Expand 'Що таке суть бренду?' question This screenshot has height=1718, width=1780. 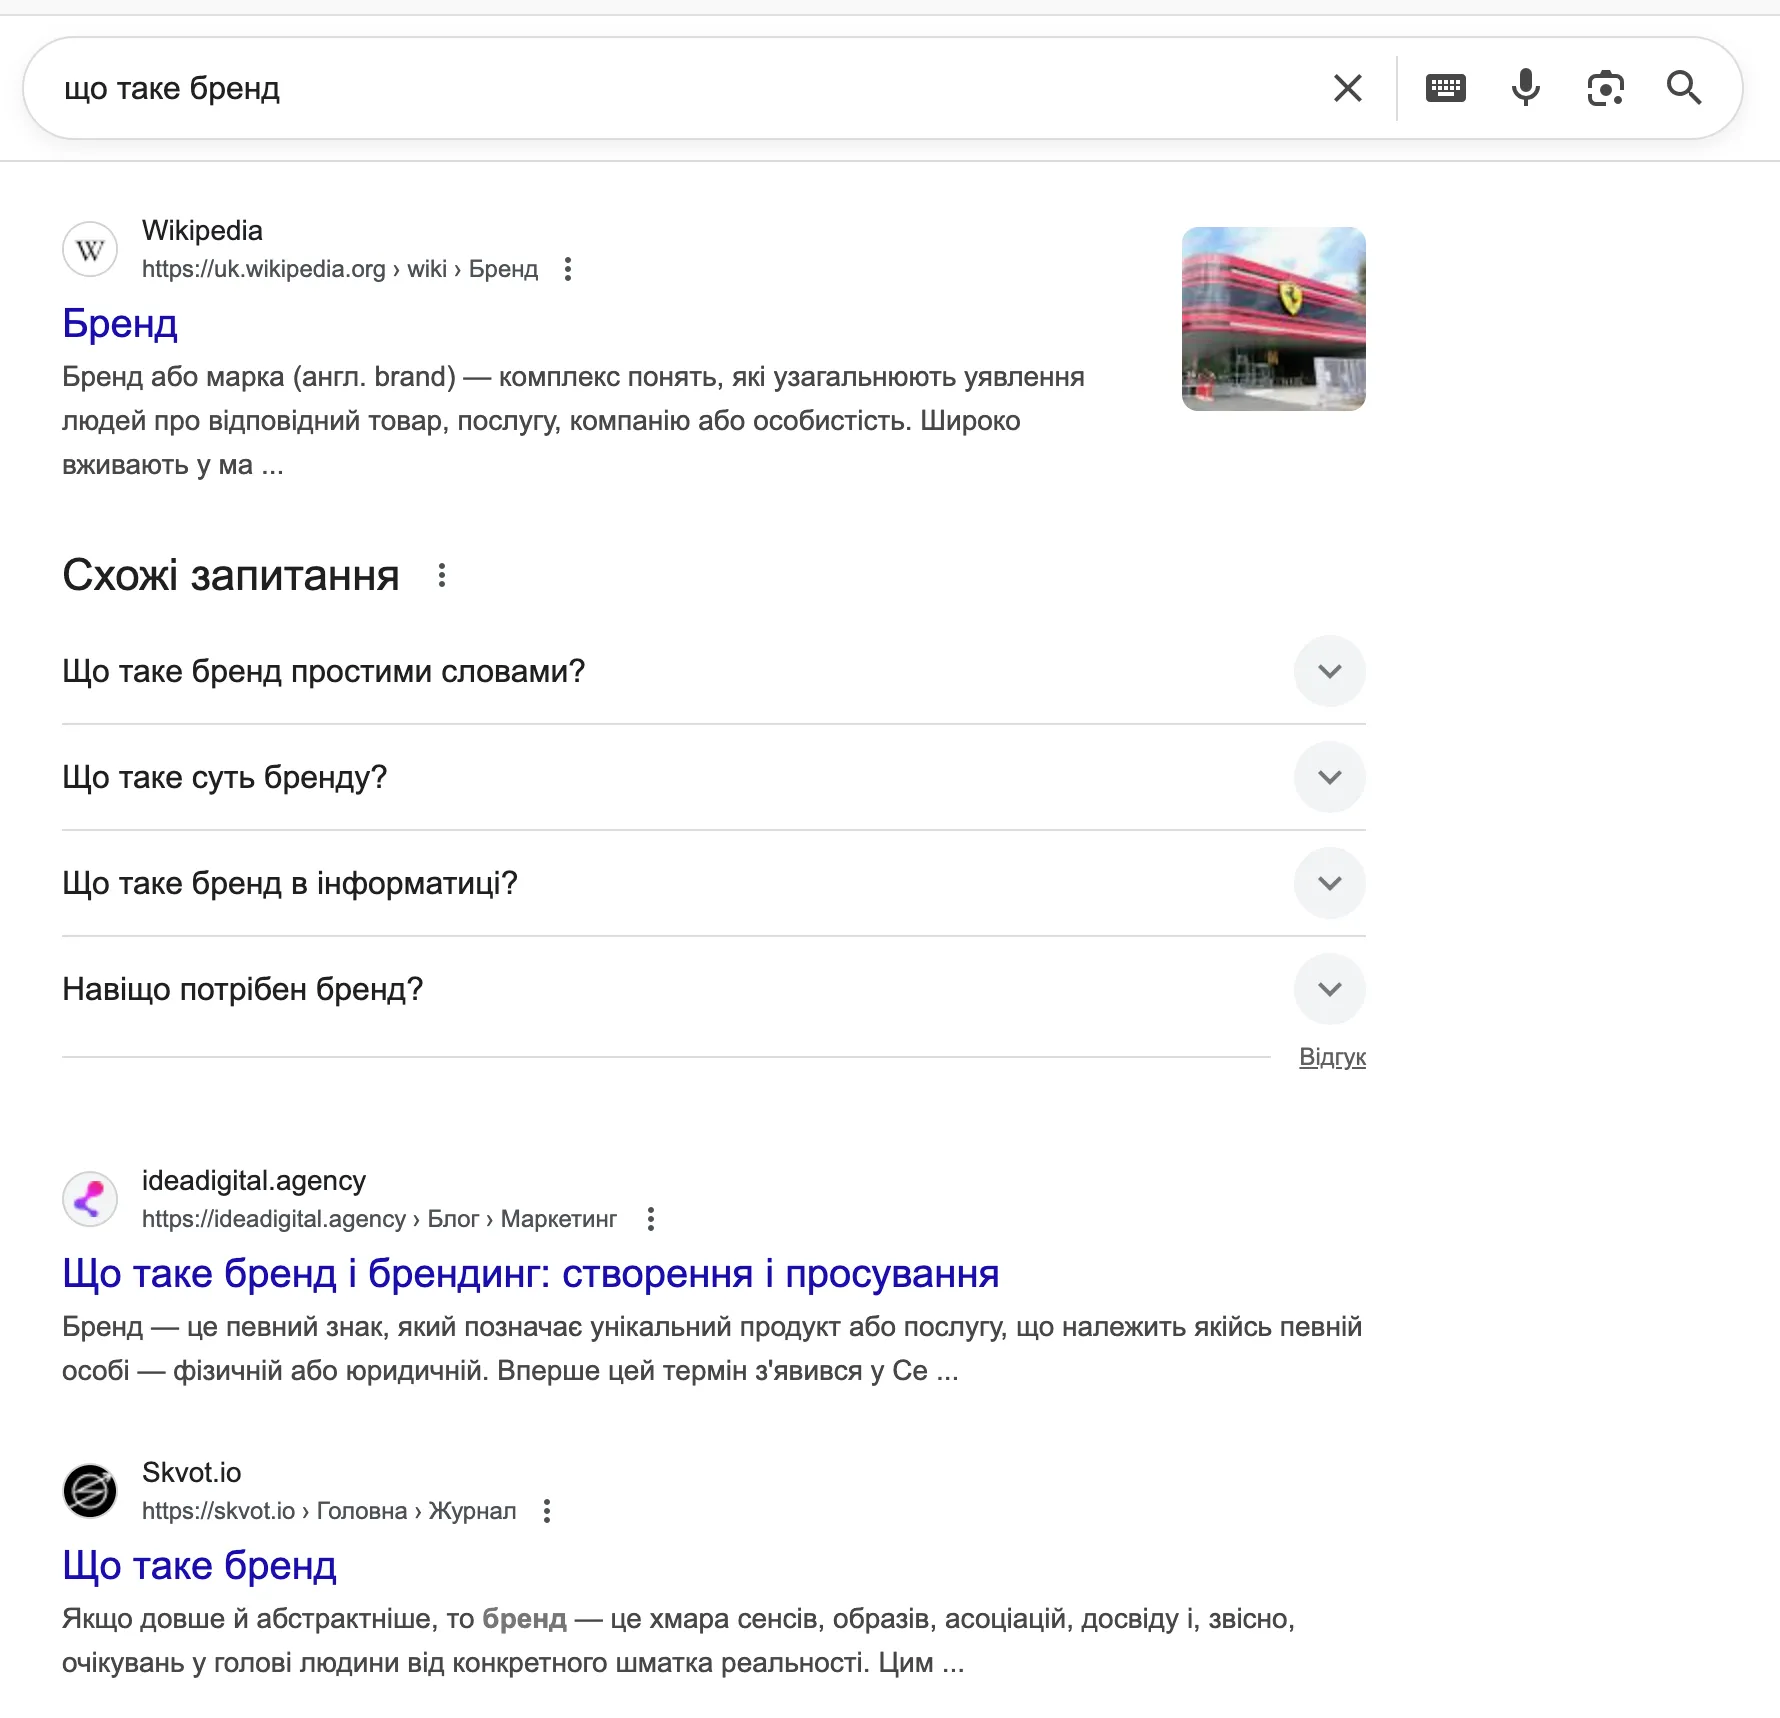point(1329,777)
